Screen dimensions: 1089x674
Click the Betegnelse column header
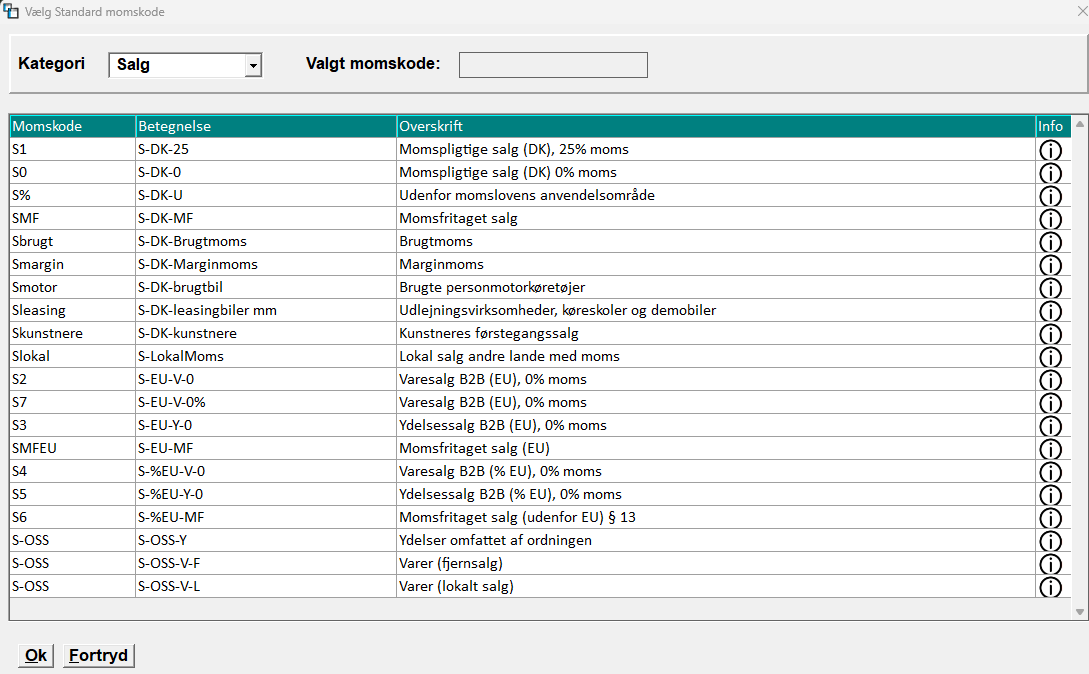[x=265, y=126]
